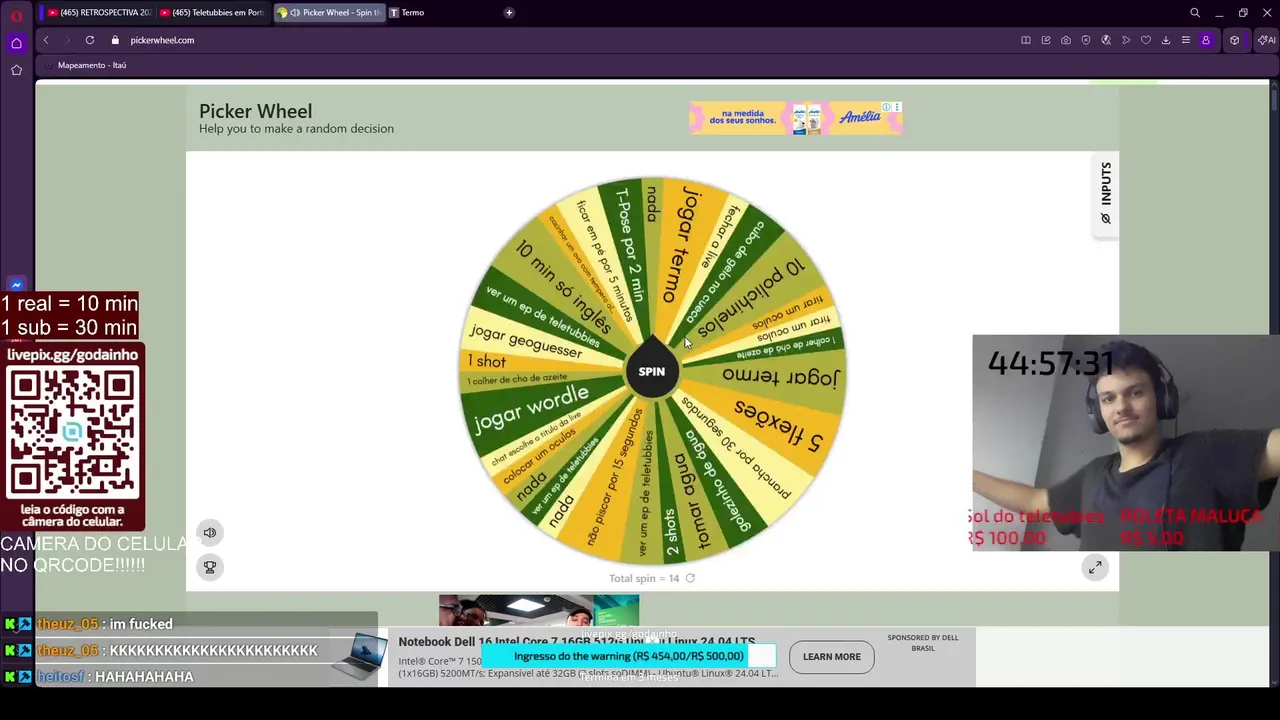This screenshot has width=1280, height=720.
Task: Select the Picker Wheel tab
Action: (328, 13)
